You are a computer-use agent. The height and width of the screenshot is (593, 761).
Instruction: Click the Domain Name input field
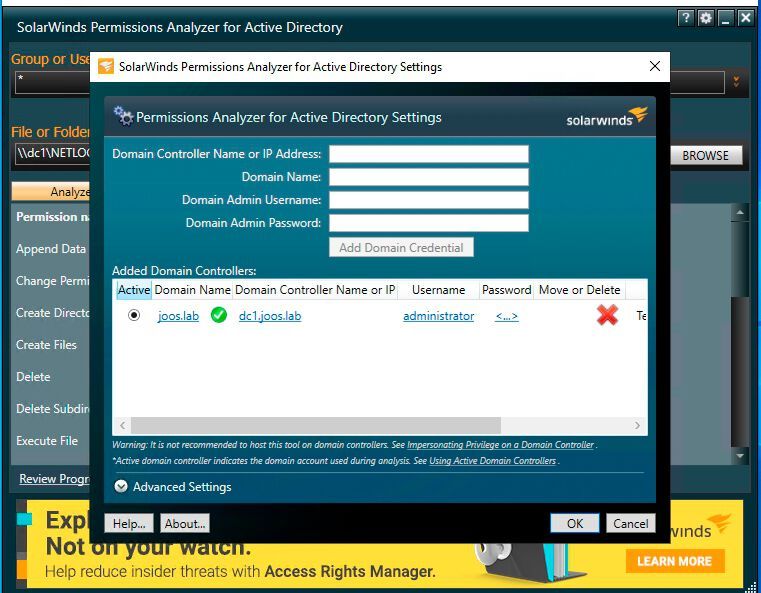click(429, 177)
